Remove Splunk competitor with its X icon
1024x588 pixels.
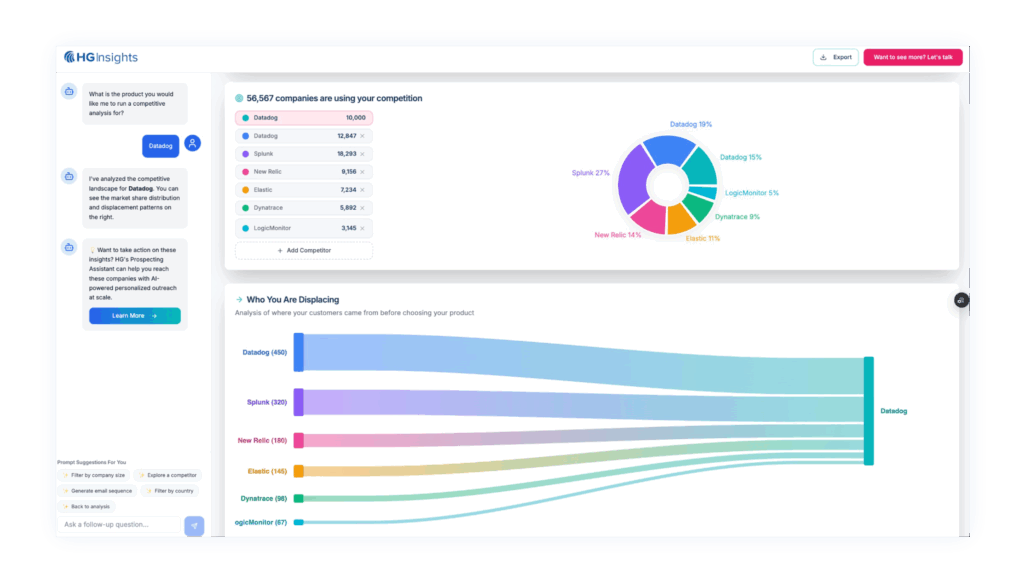(363, 154)
